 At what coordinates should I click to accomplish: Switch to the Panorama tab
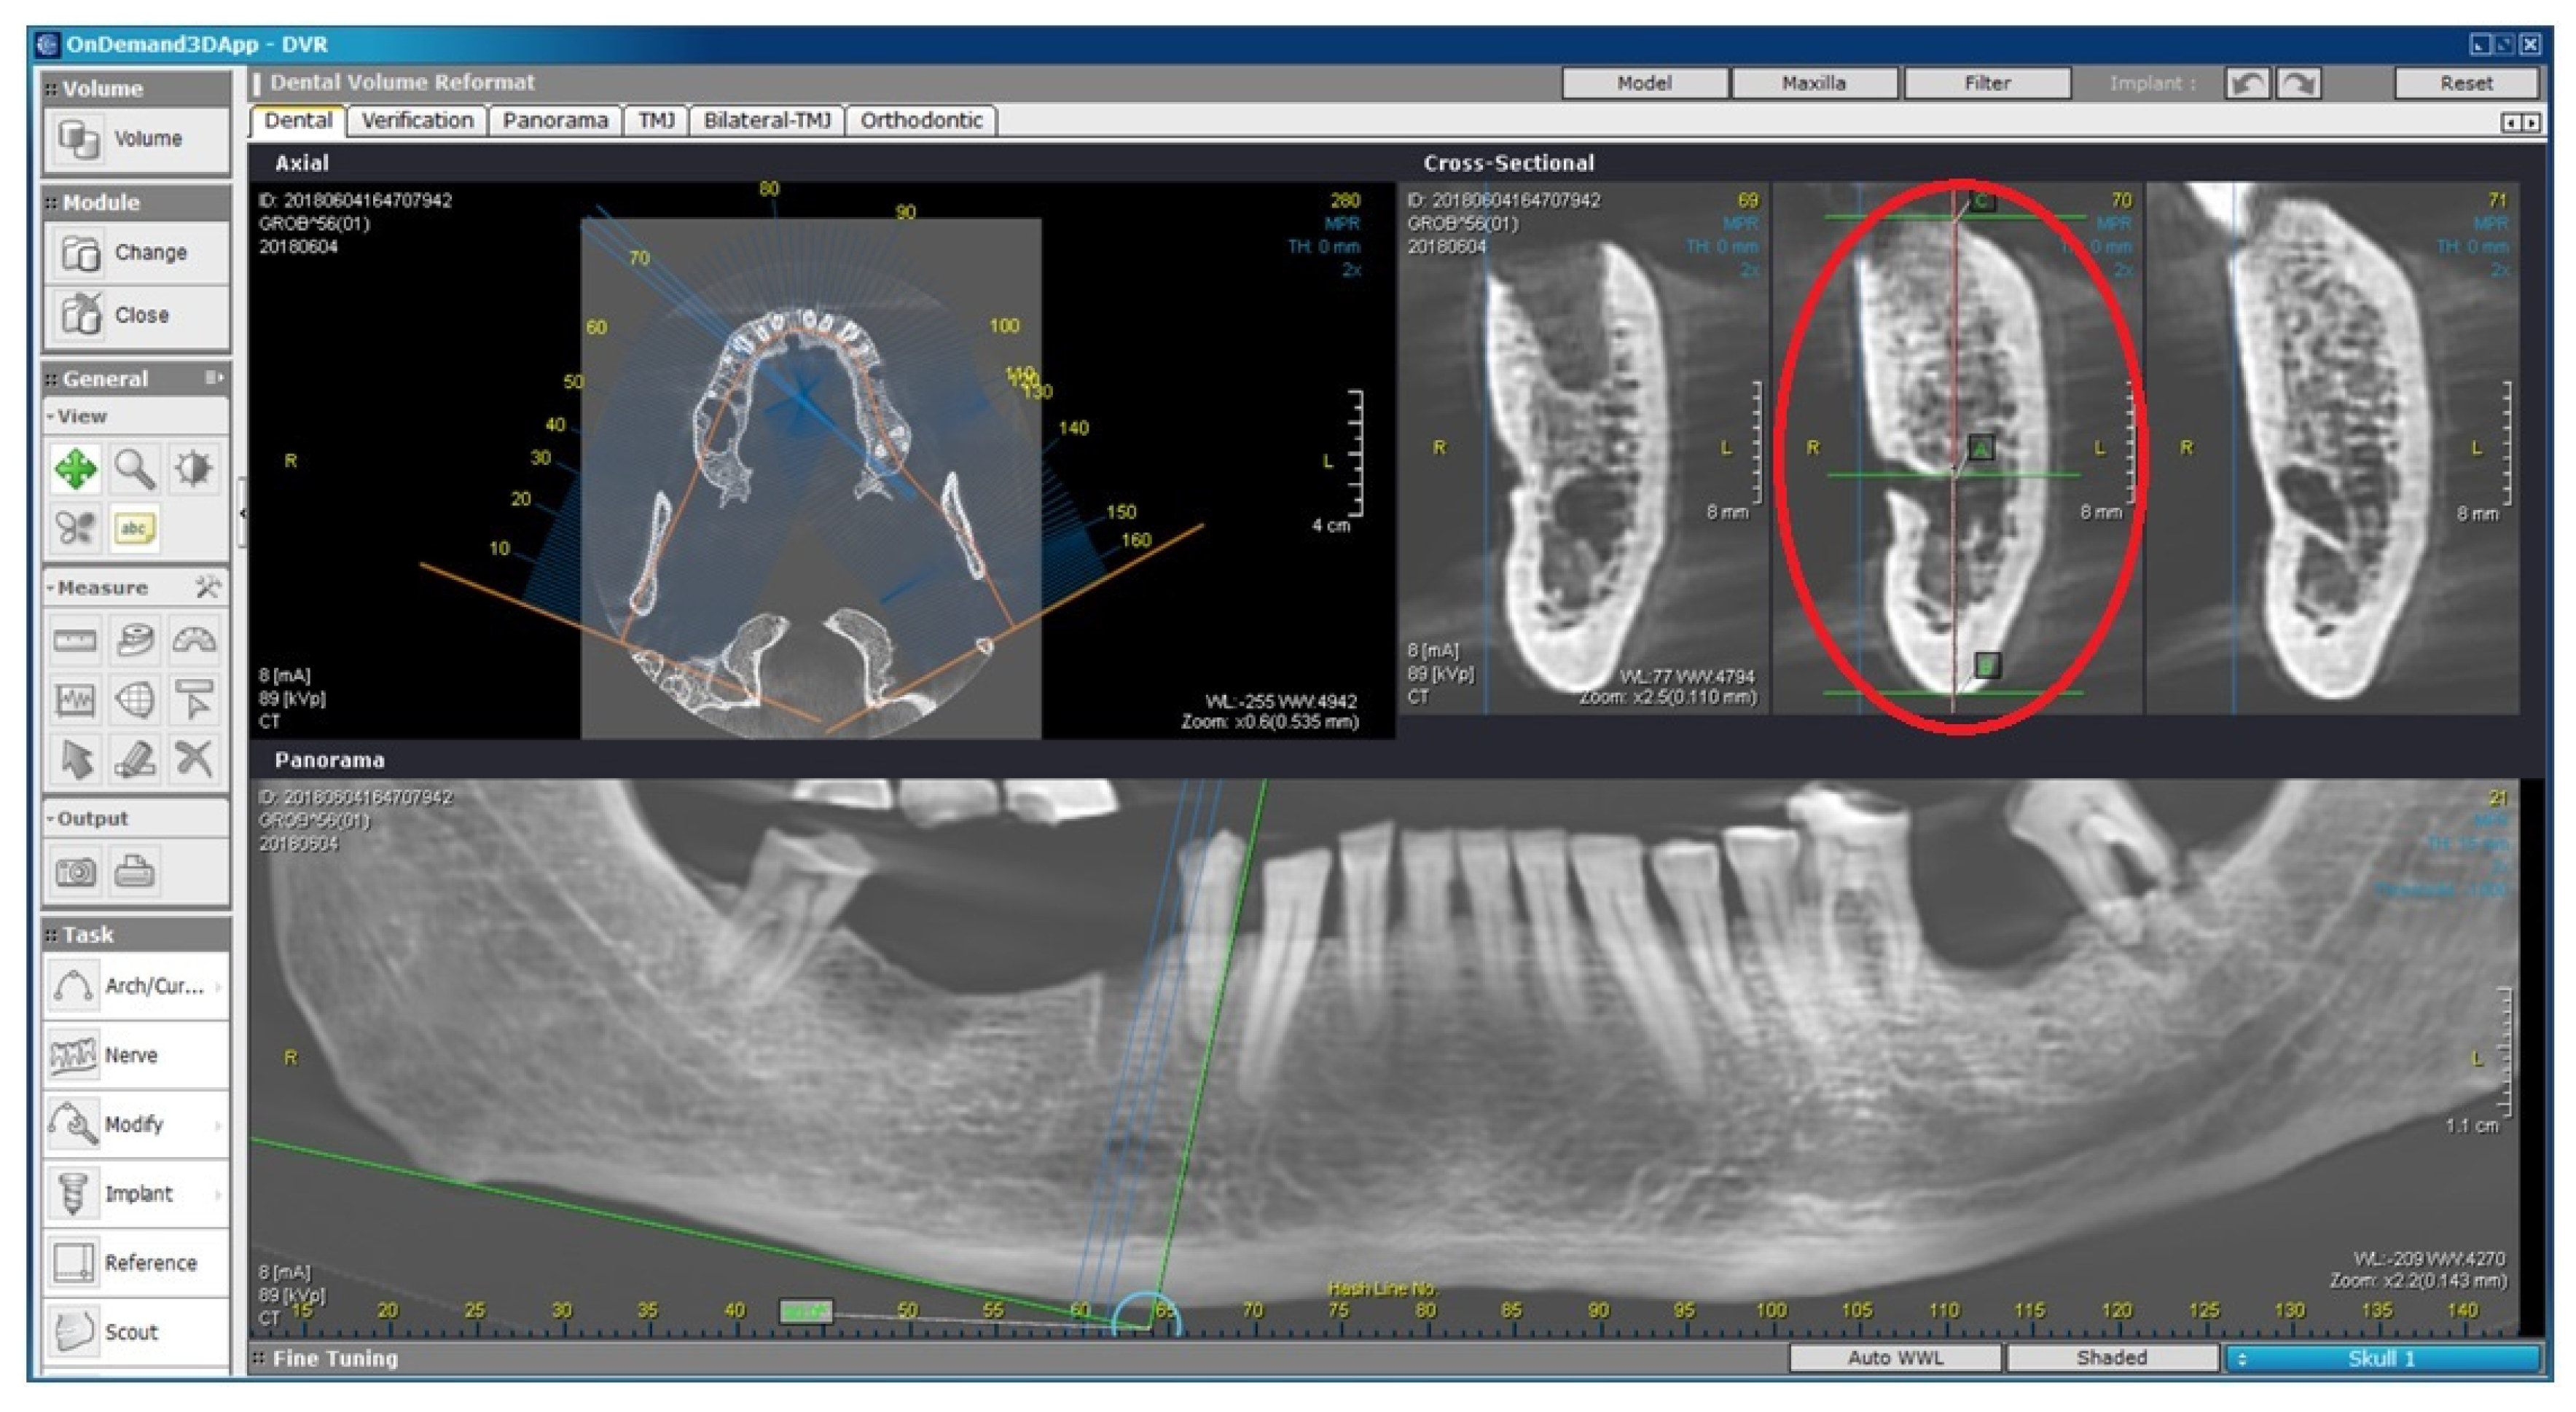pyautogui.click(x=555, y=121)
